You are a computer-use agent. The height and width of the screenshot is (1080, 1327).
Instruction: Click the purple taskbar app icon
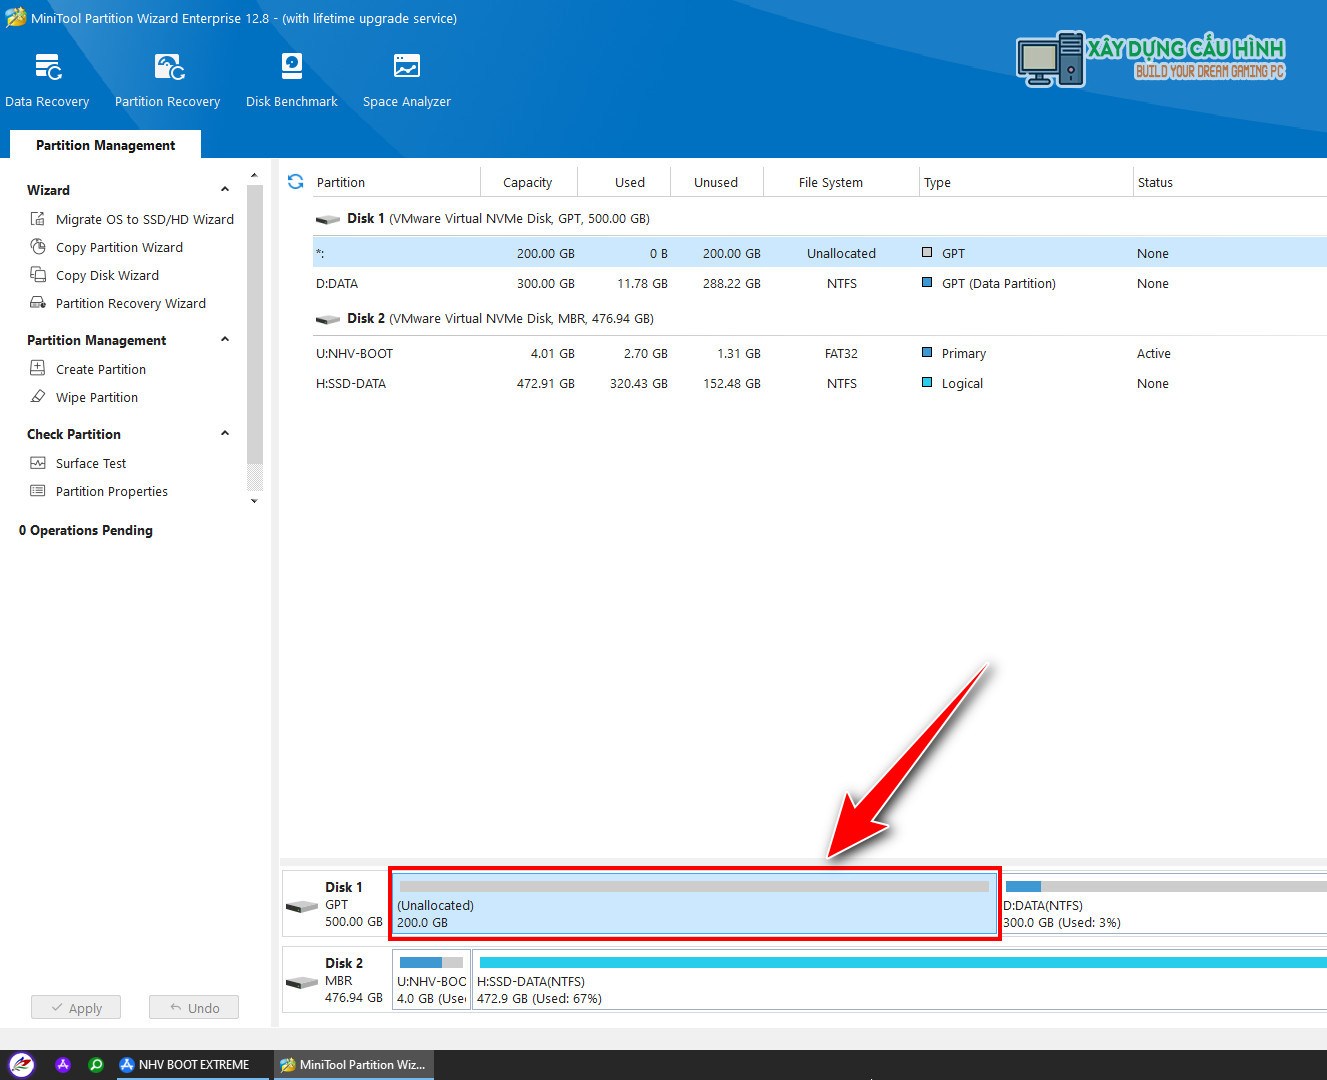[63, 1065]
